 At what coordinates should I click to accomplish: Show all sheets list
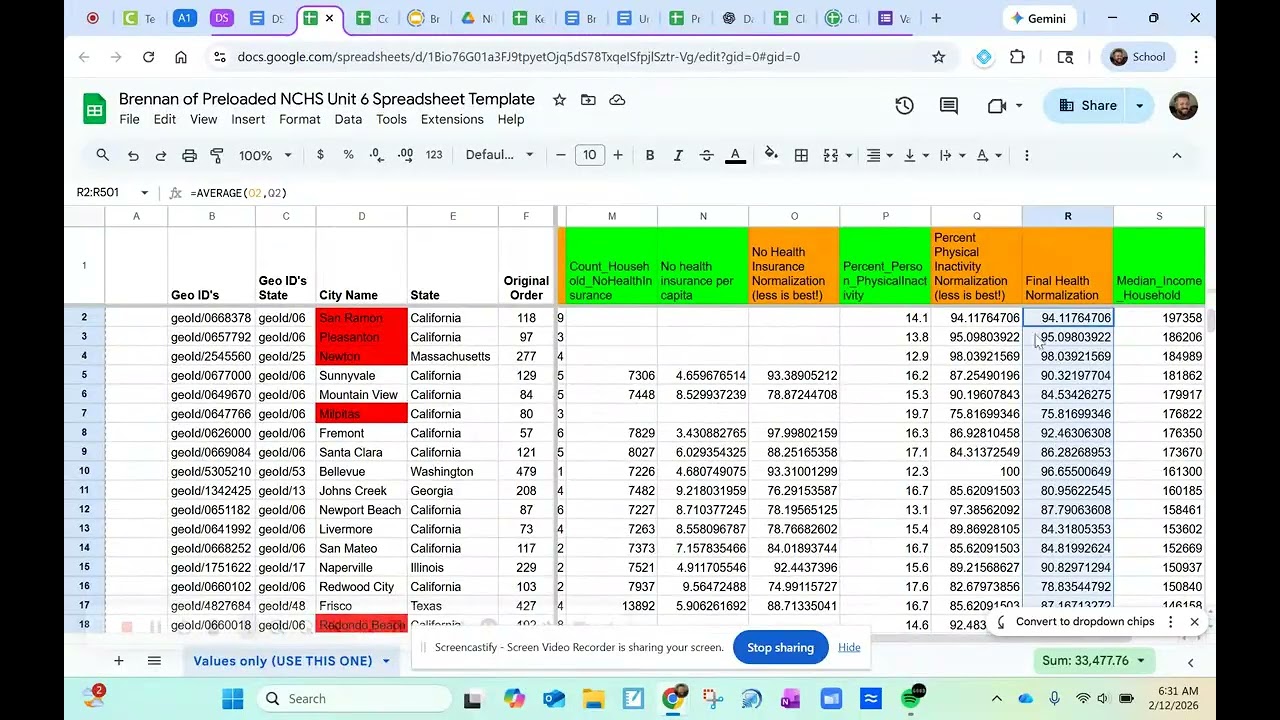coord(154,661)
